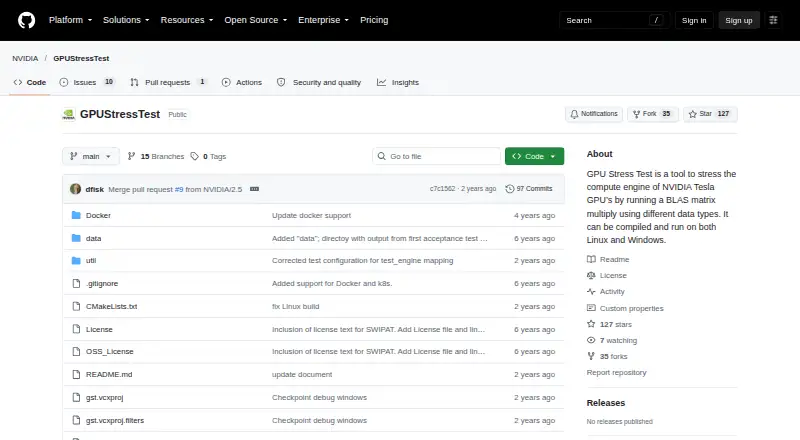Click the GPUStressTest breadcrumb link

81,58
